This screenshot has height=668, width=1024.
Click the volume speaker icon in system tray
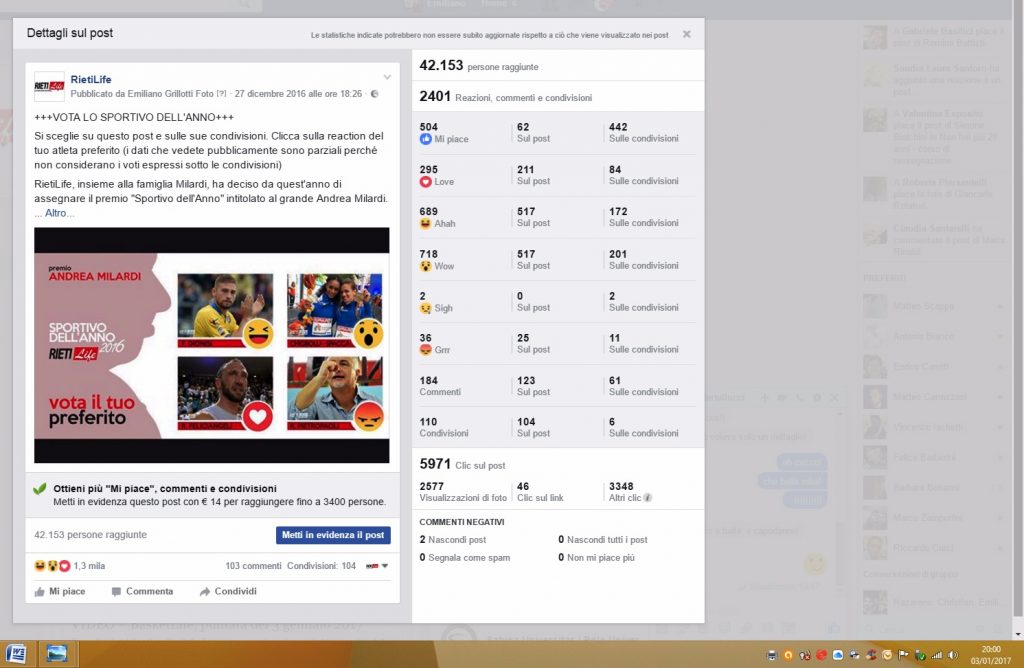tap(952, 655)
